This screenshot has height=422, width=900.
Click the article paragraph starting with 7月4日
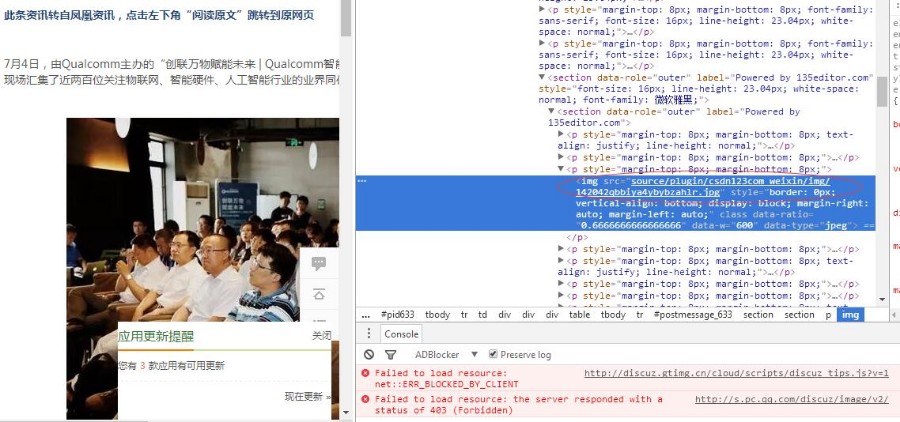pos(172,71)
